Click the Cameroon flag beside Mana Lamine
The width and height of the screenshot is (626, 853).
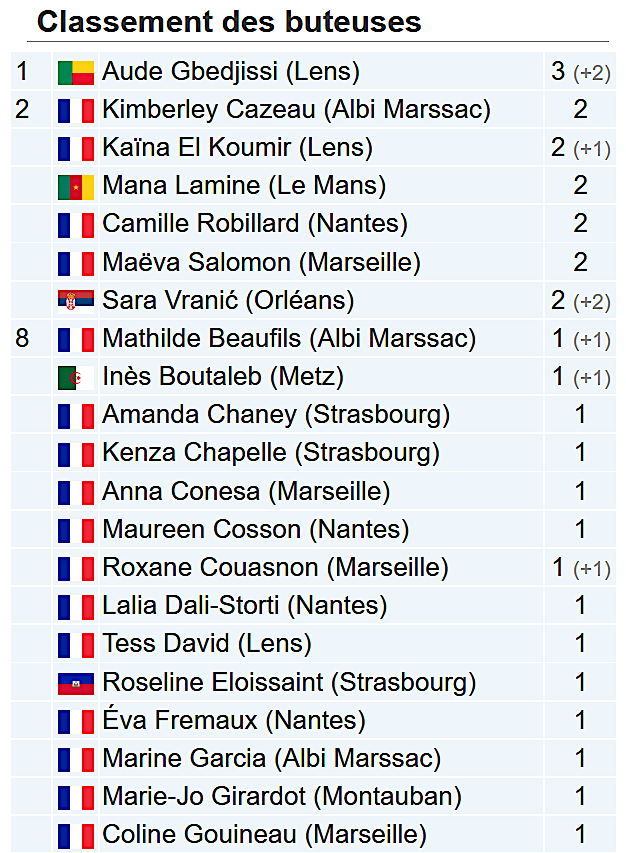point(76,186)
